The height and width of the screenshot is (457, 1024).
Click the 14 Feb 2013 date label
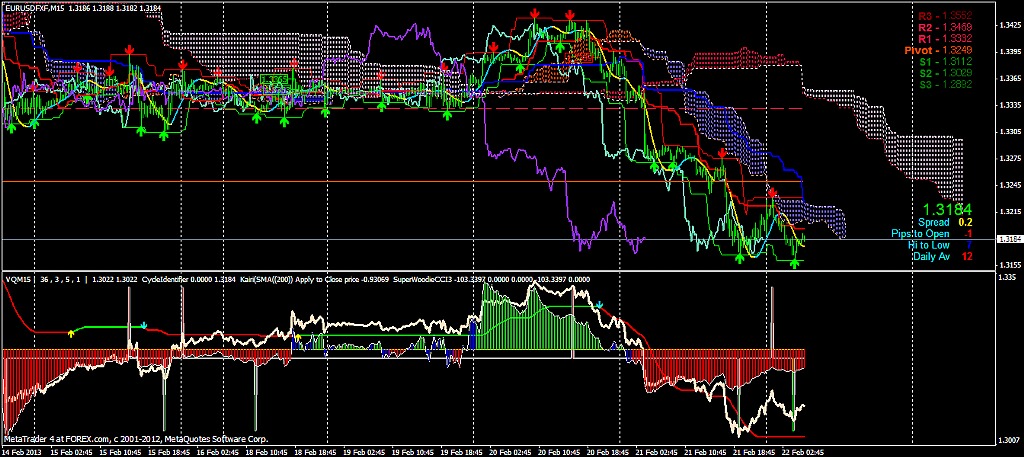point(22,452)
